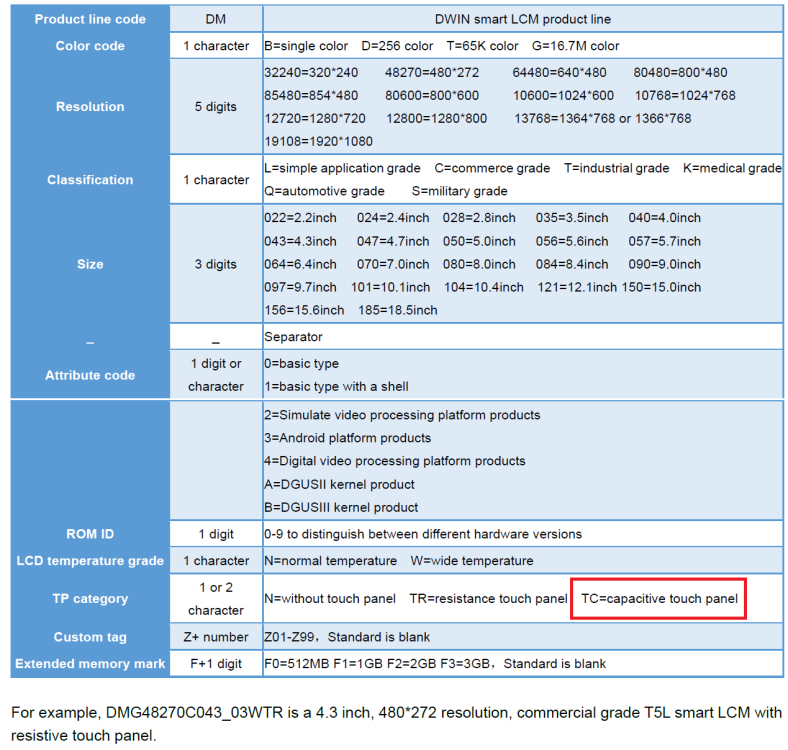788x750 pixels.
Task: Select '090=9.0inch' size entry
Action: click(x=664, y=264)
